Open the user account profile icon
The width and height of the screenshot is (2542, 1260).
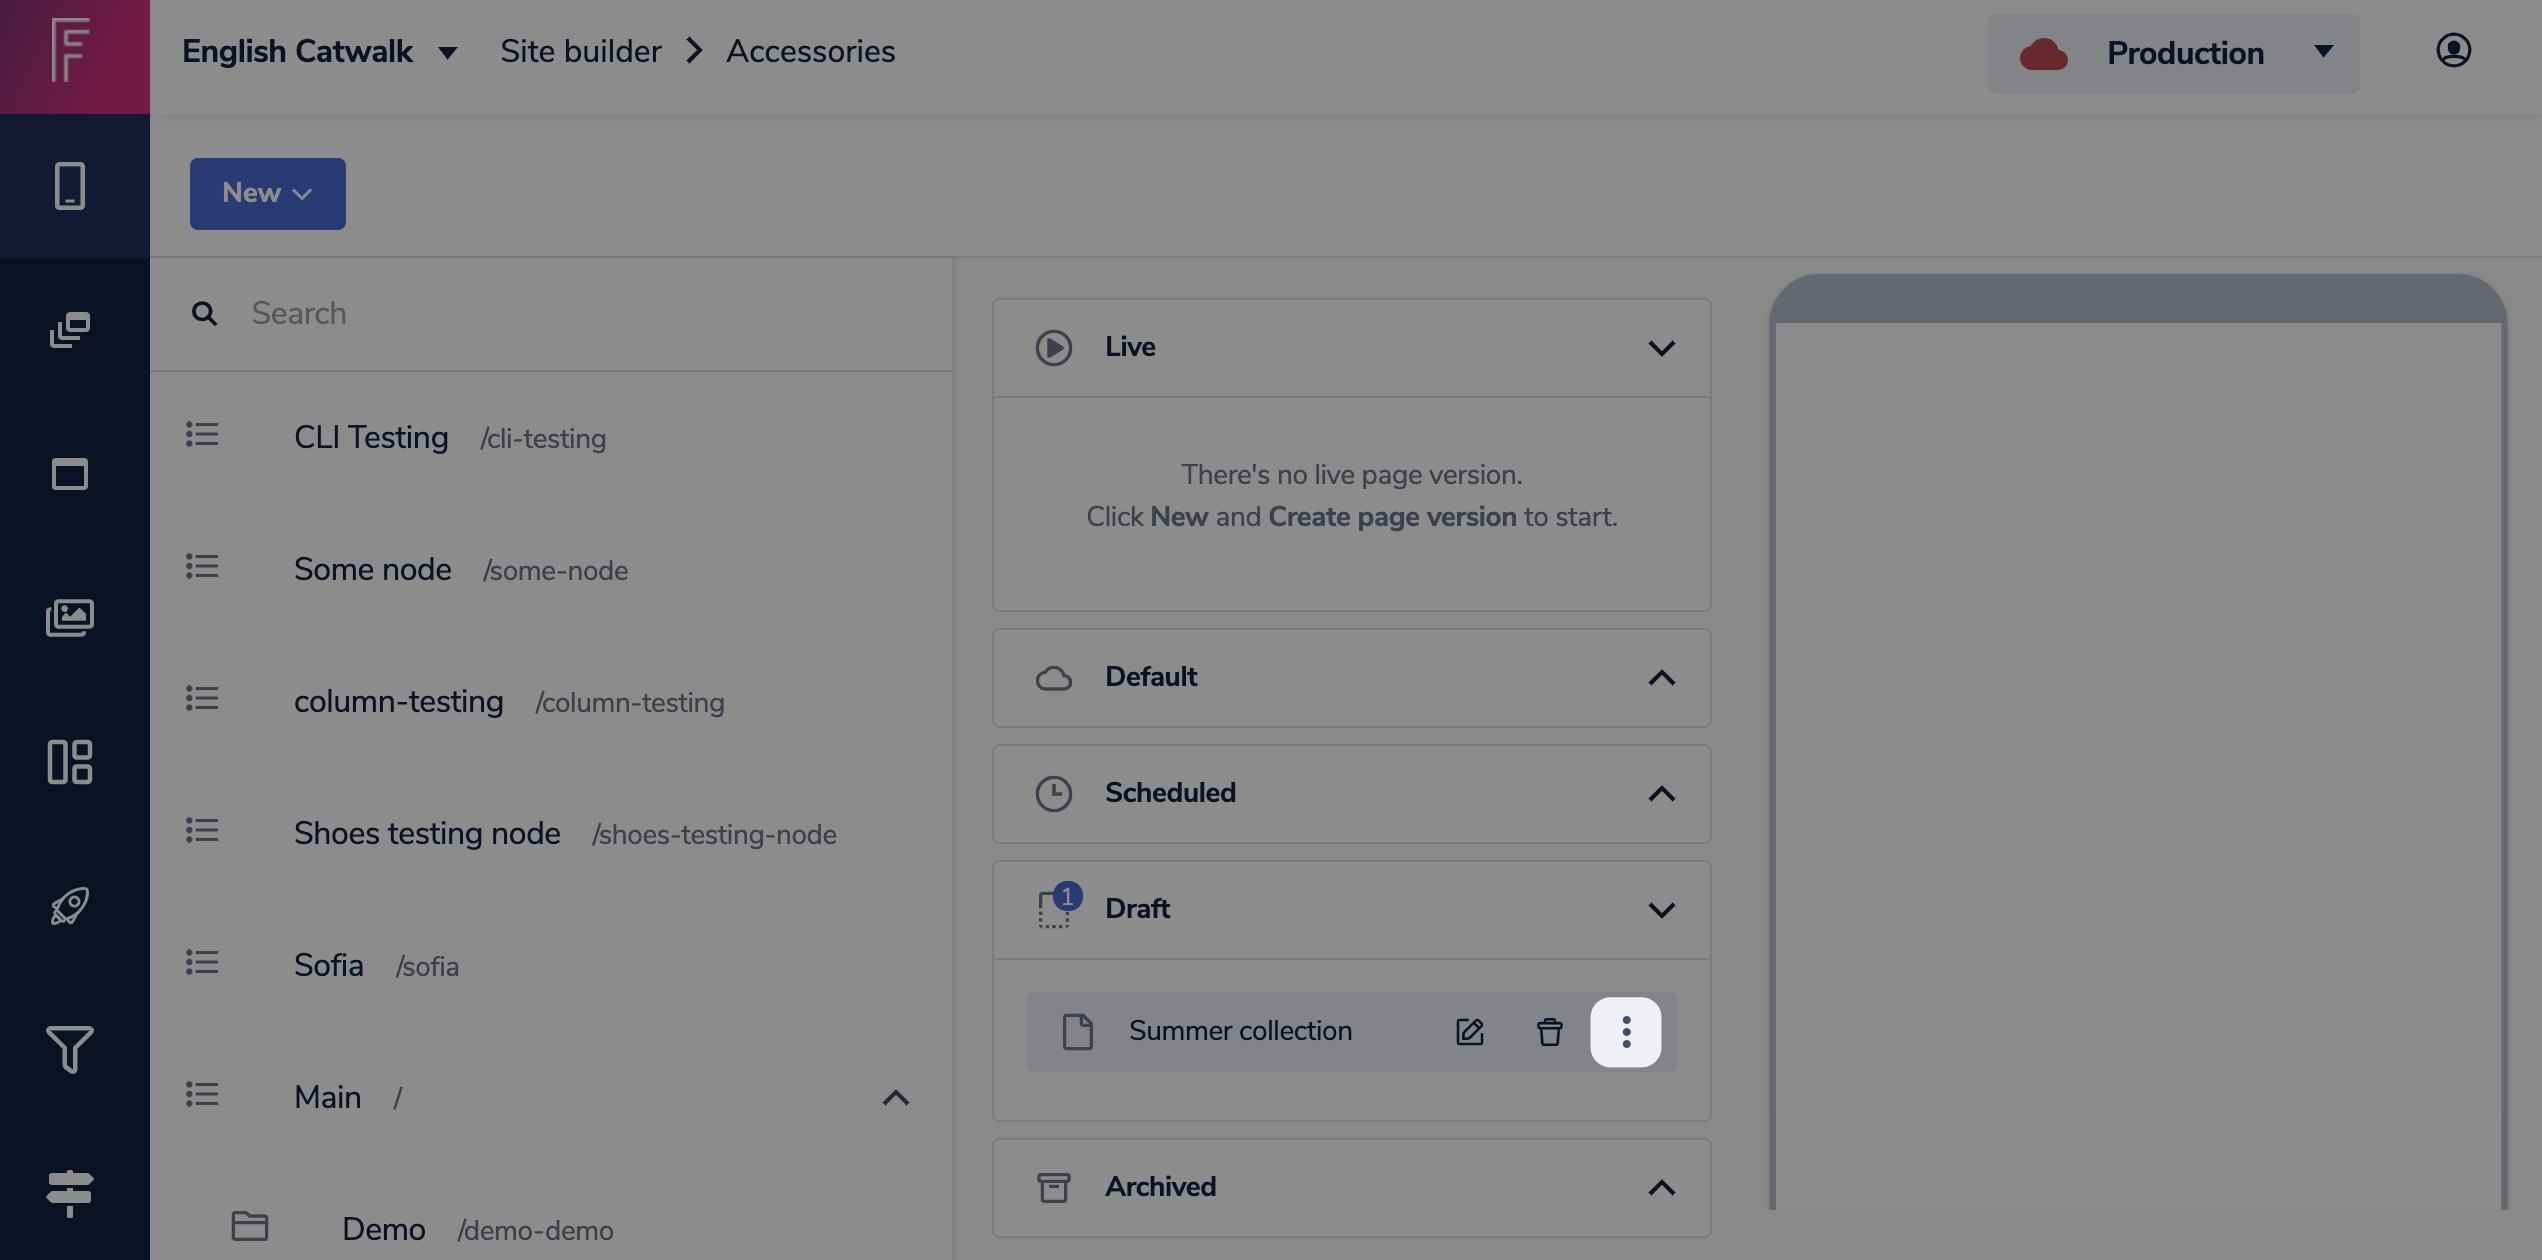2453,51
